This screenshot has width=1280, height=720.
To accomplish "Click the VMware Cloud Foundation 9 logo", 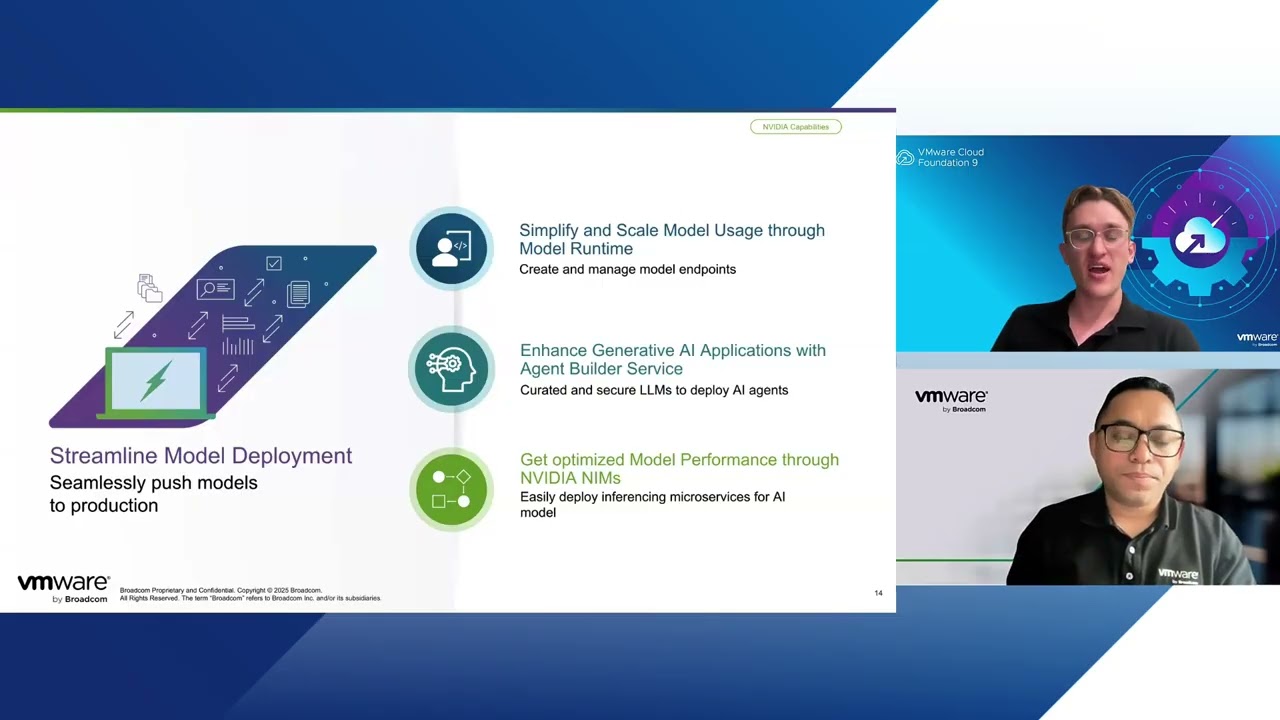I will click(941, 157).
